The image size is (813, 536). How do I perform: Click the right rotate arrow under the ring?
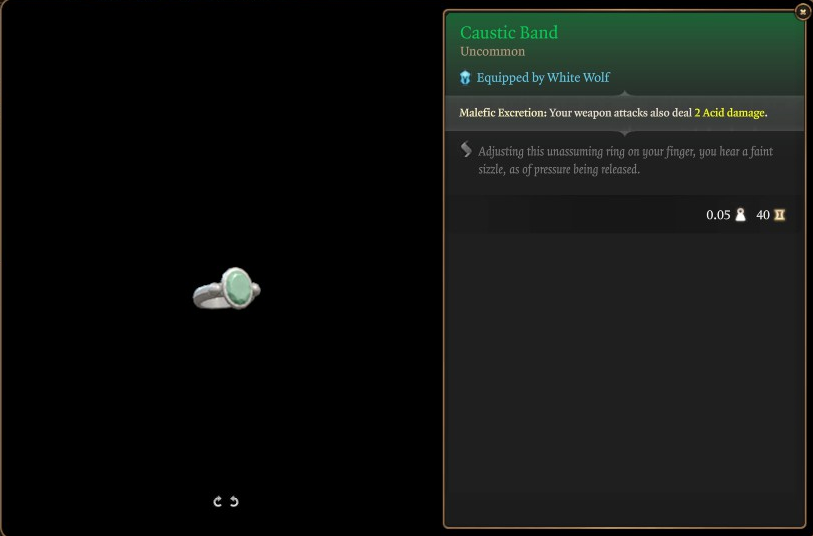click(x=234, y=501)
